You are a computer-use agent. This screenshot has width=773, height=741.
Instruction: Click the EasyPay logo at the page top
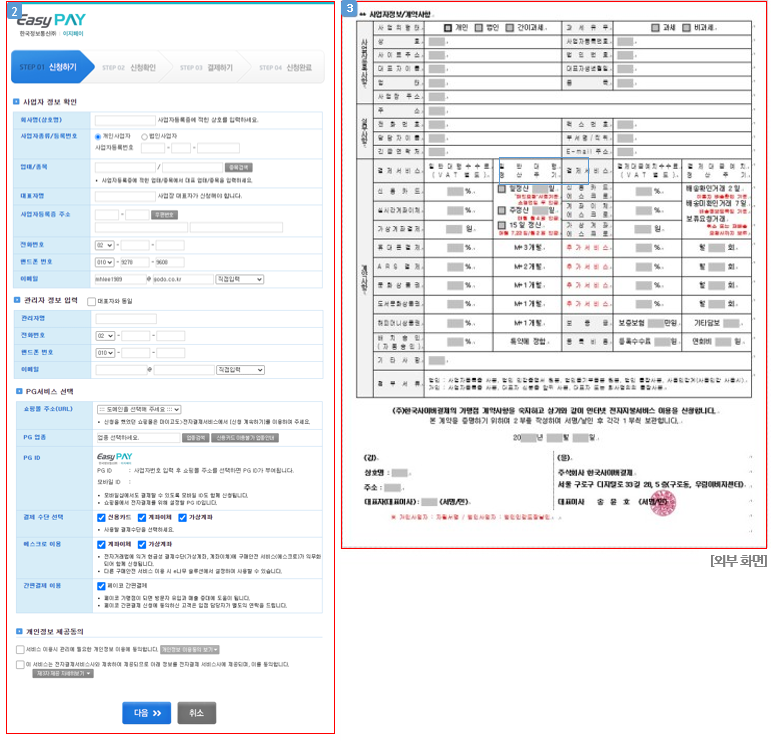coord(51,20)
